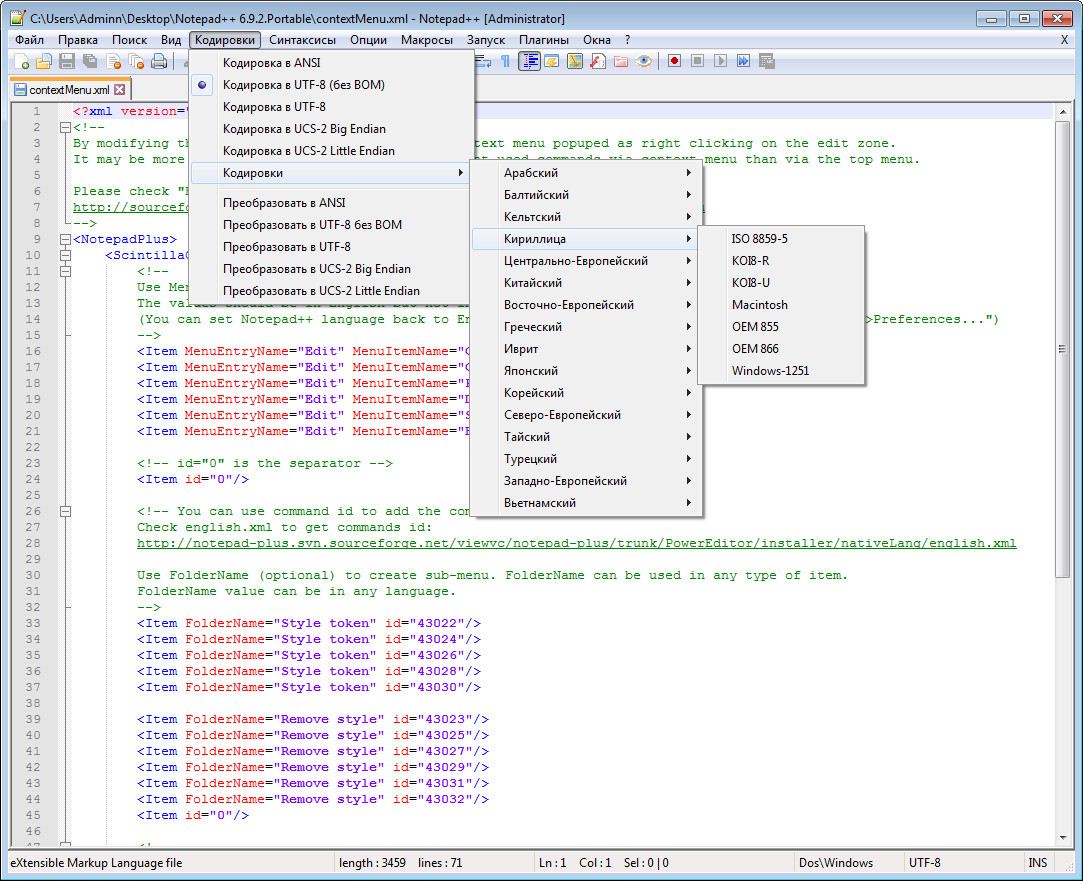
Task: Click the Open file folder icon
Action: click(44, 62)
